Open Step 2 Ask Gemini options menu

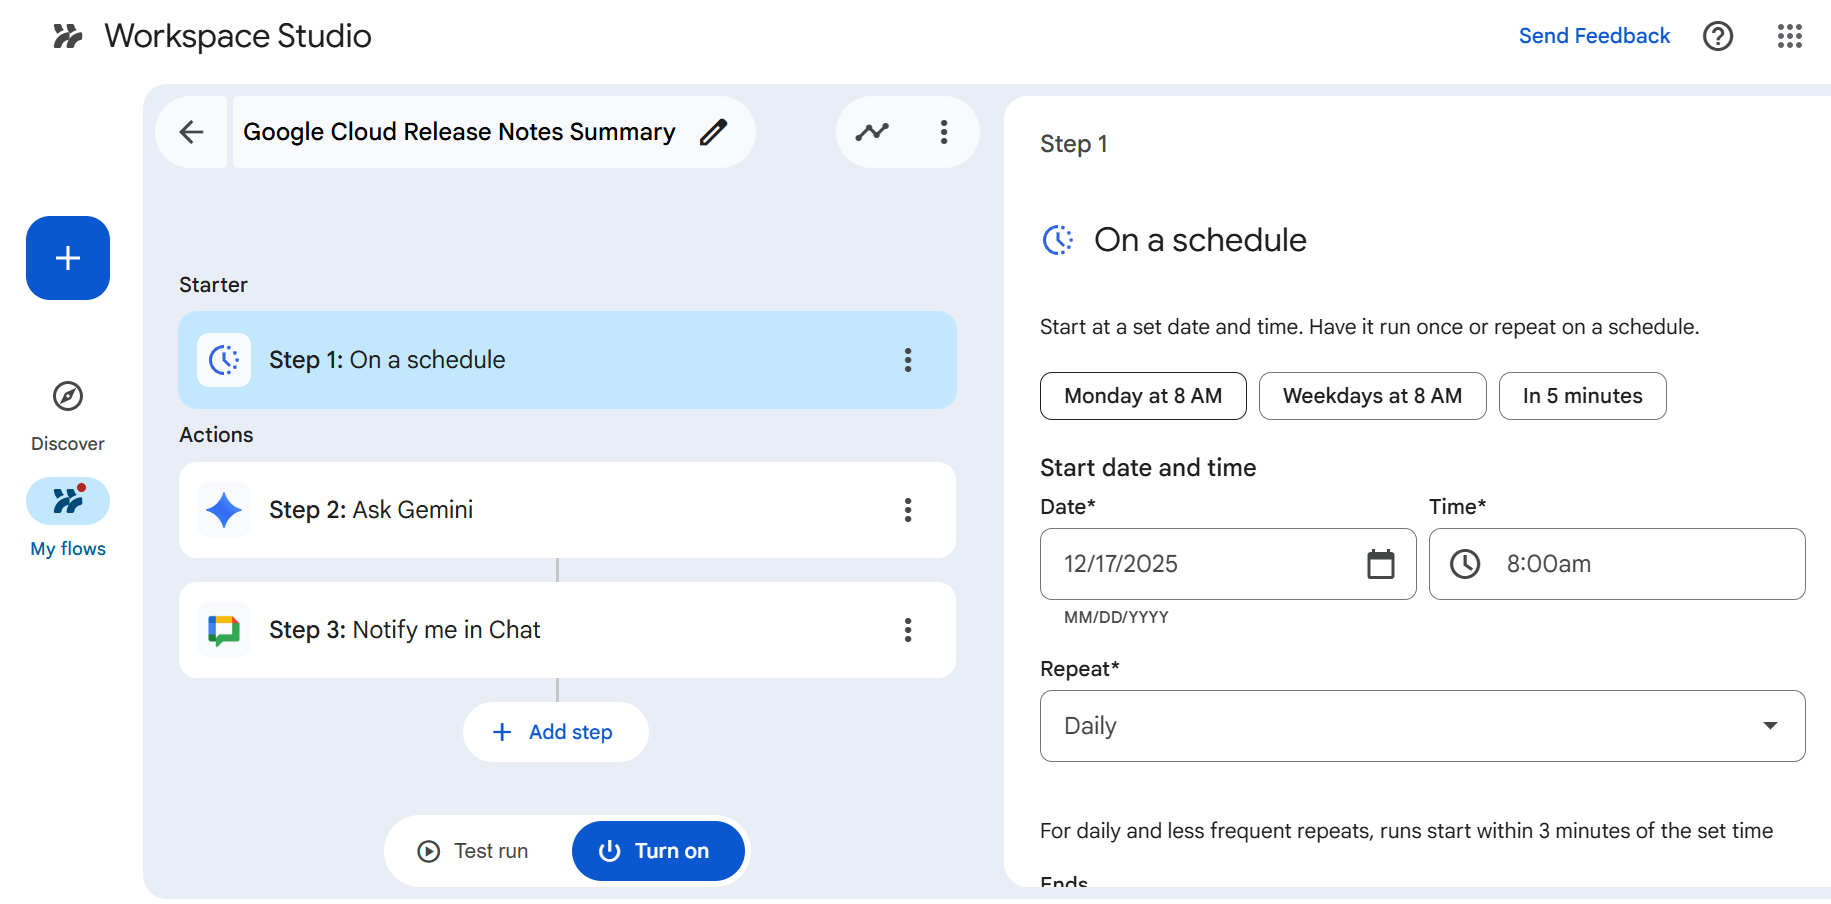tap(907, 510)
